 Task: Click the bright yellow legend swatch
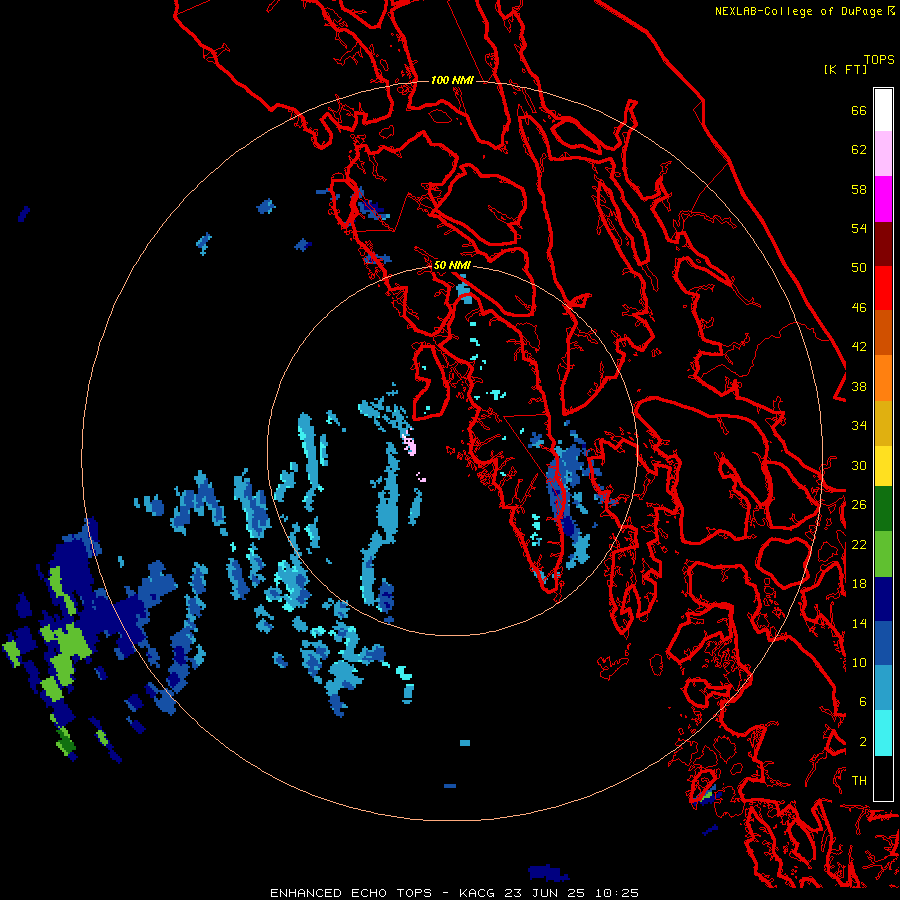[x=883, y=465]
